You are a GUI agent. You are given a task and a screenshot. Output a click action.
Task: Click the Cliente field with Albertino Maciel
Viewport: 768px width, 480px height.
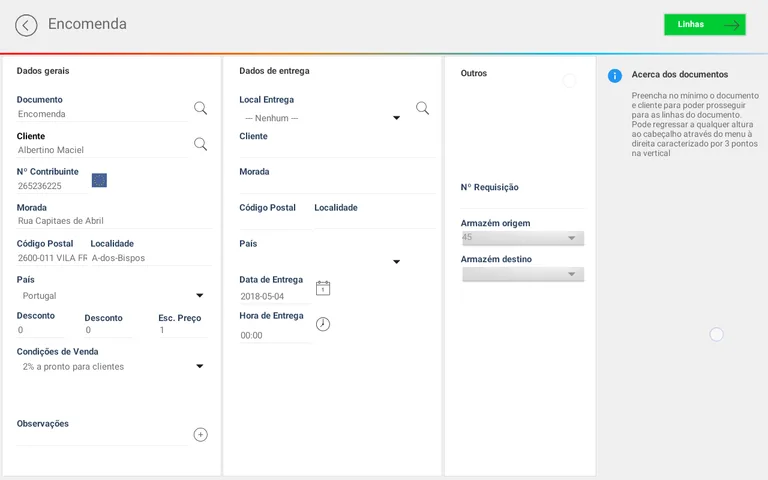point(102,150)
